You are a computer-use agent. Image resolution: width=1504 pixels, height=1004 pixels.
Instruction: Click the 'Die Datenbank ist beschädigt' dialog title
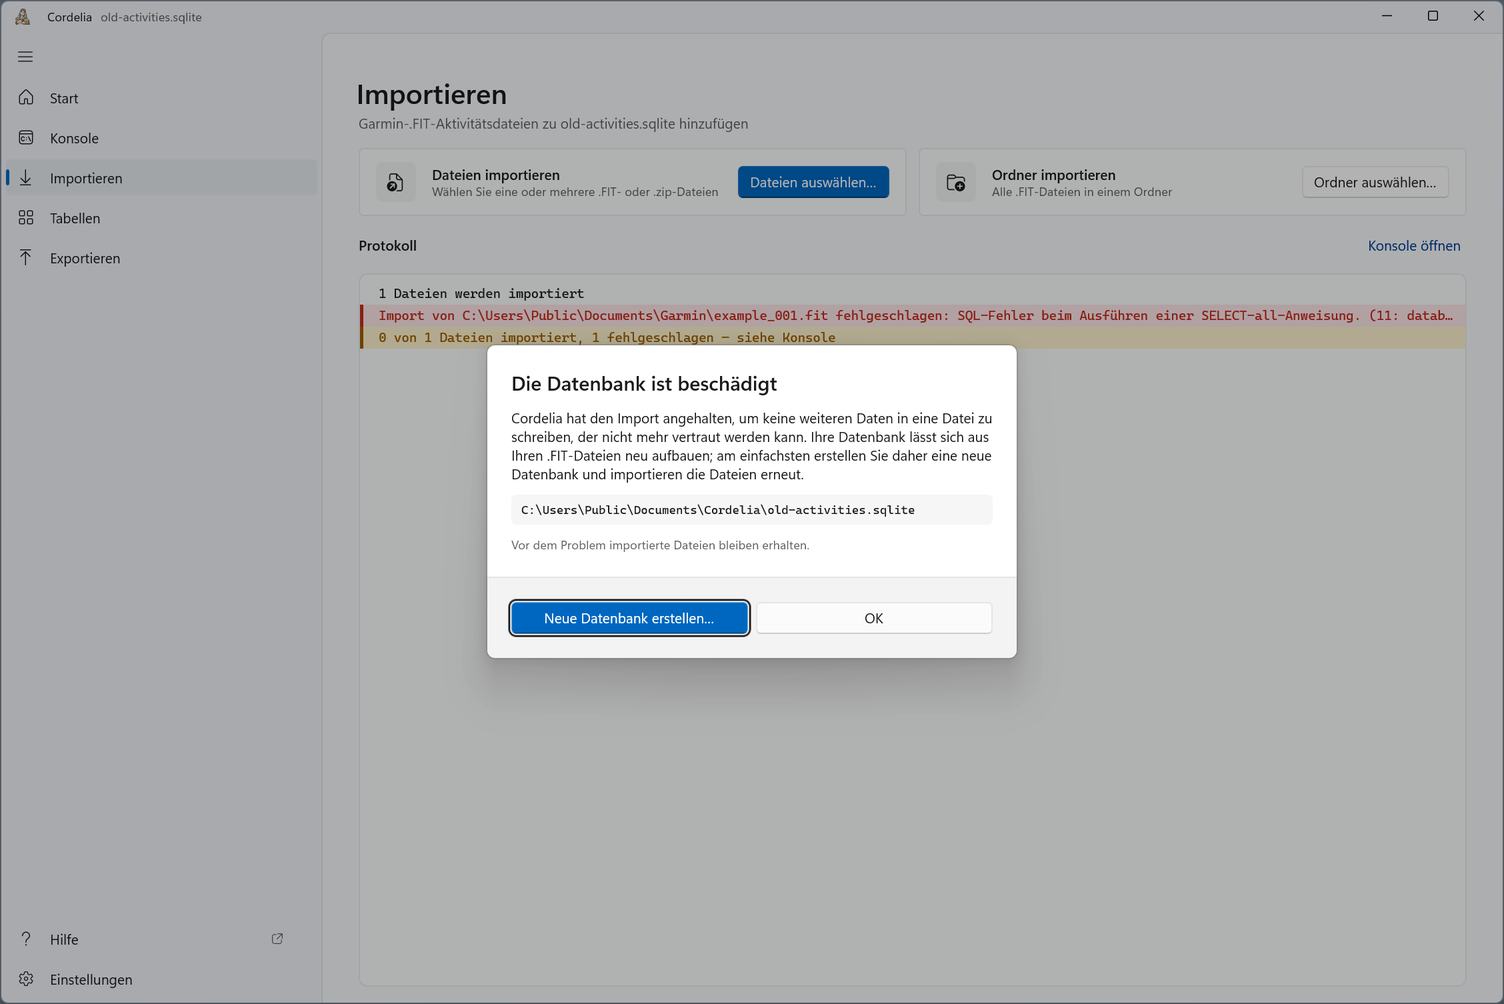coord(644,384)
